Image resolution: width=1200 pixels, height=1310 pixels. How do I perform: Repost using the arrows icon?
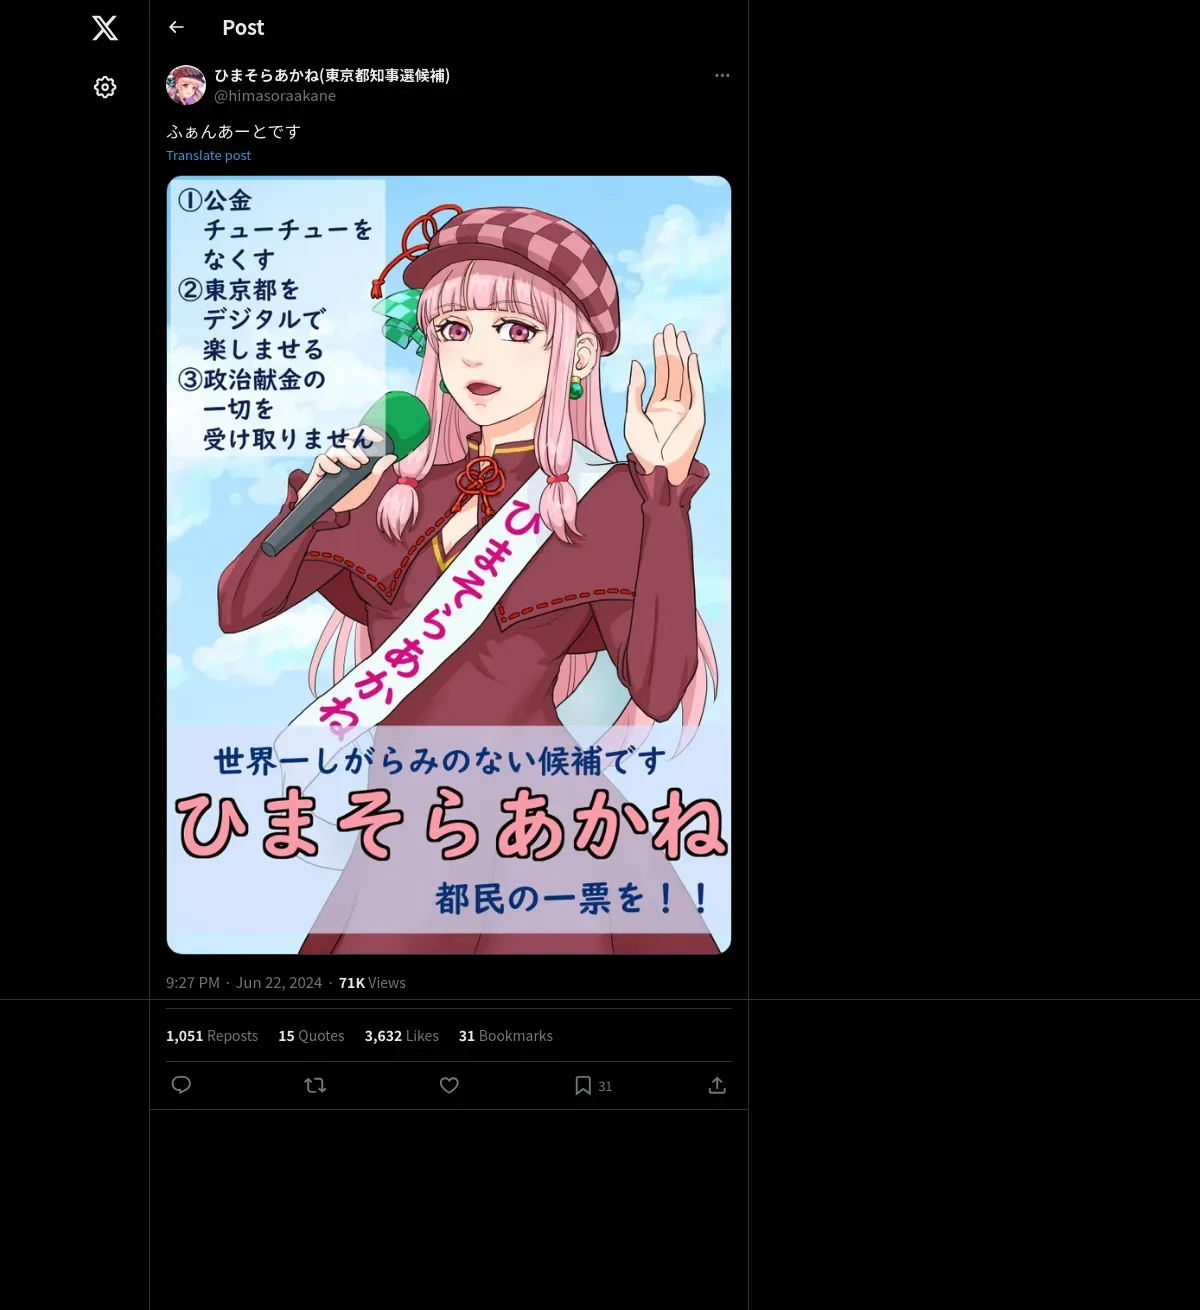pyautogui.click(x=315, y=1085)
